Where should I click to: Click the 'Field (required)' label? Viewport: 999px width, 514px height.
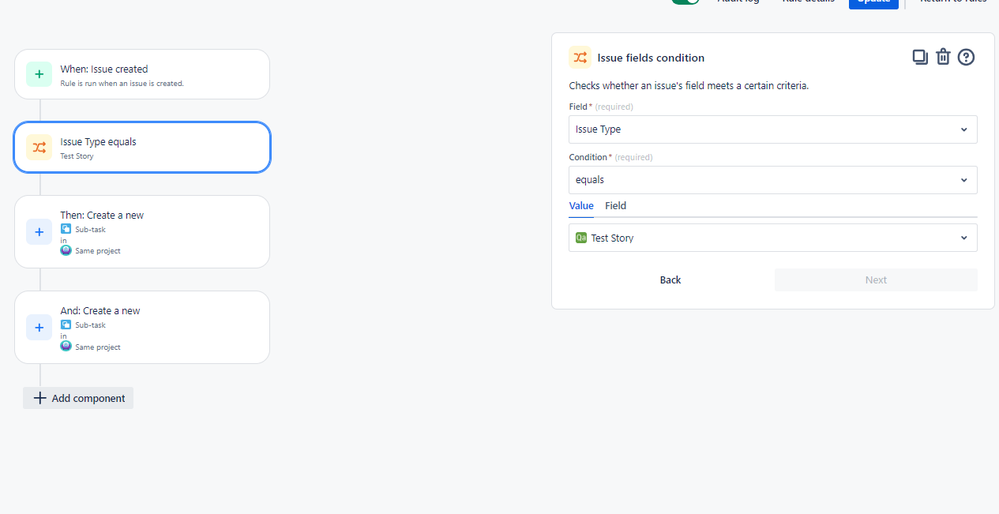click(601, 106)
